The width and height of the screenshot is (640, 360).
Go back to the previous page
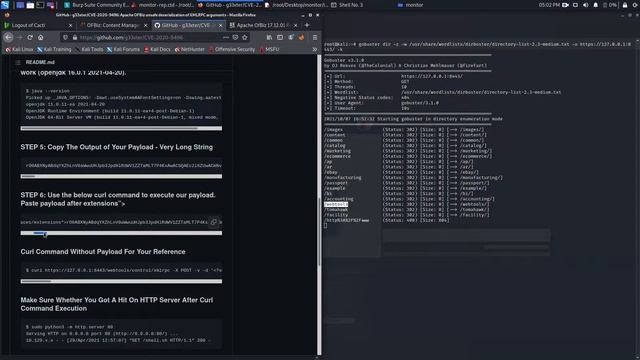(9, 37)
